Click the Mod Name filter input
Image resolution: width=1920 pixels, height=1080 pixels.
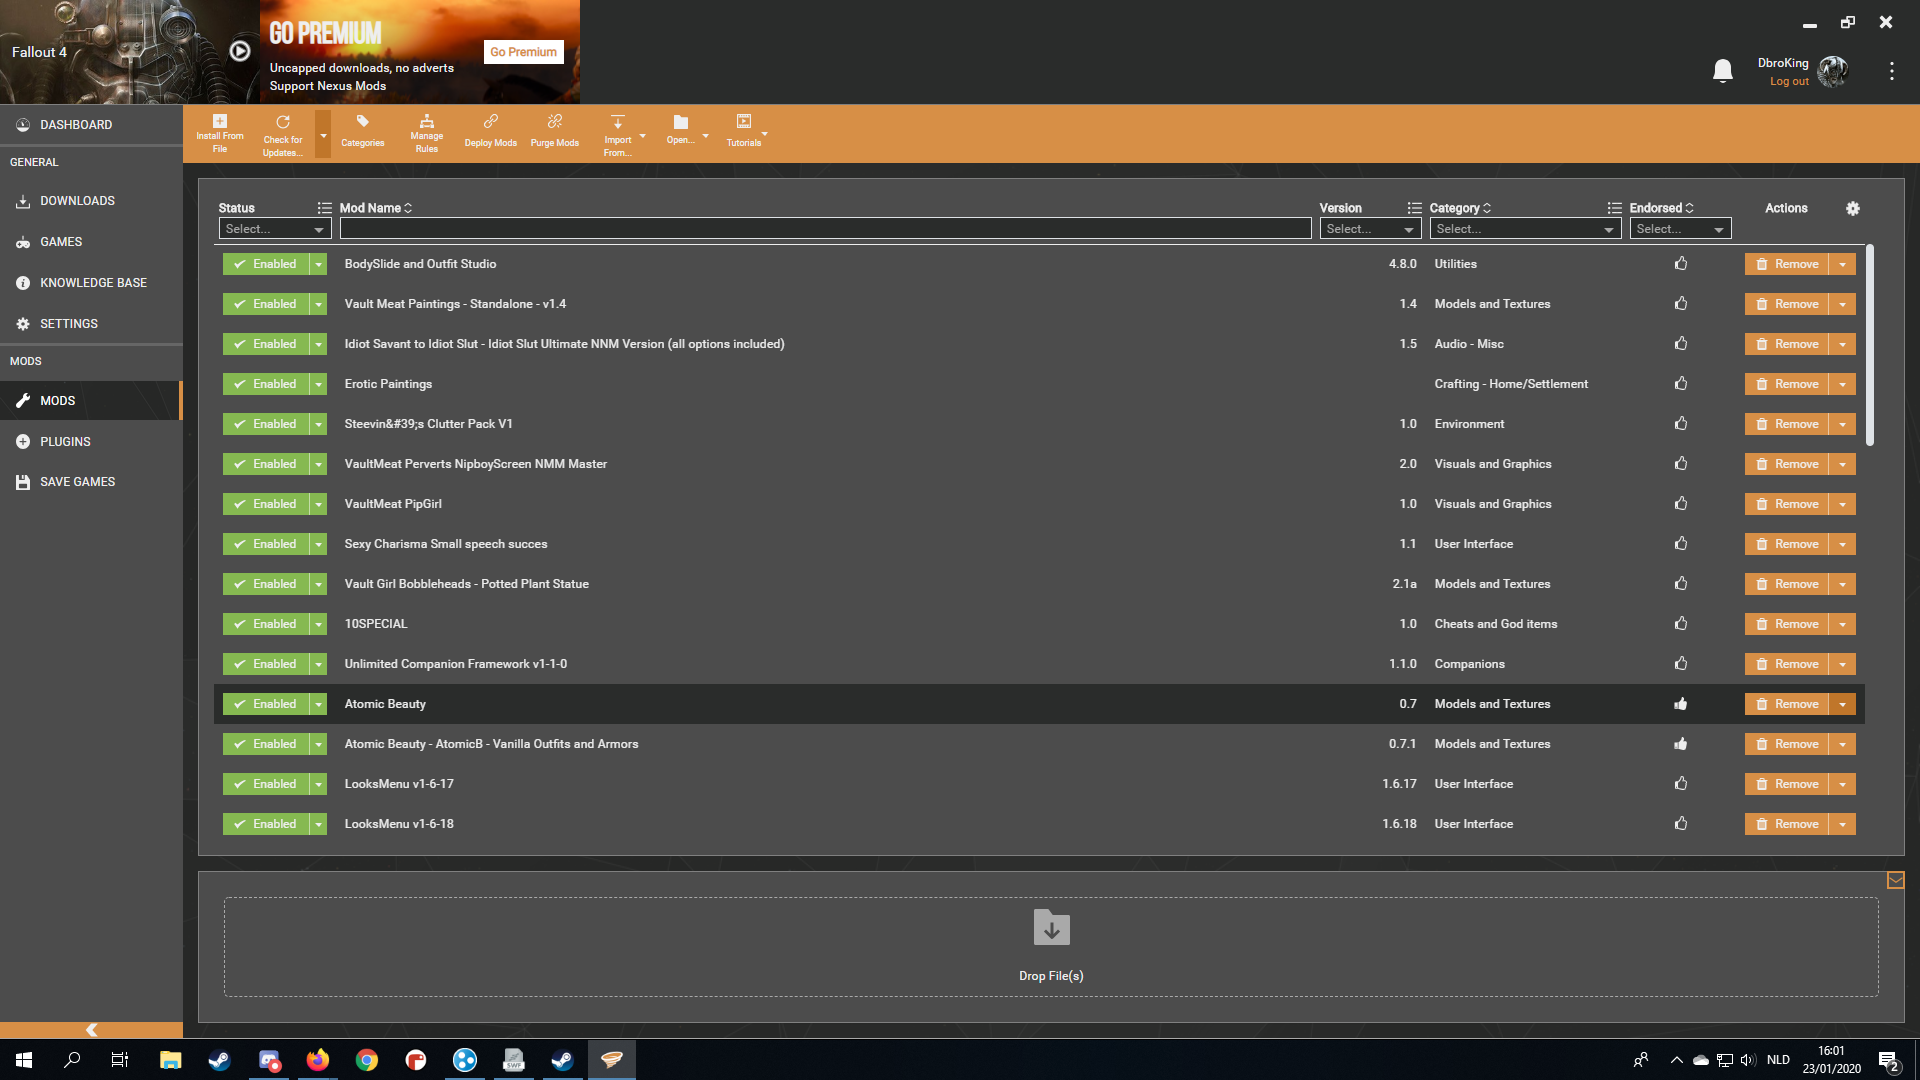click(825, 229)
